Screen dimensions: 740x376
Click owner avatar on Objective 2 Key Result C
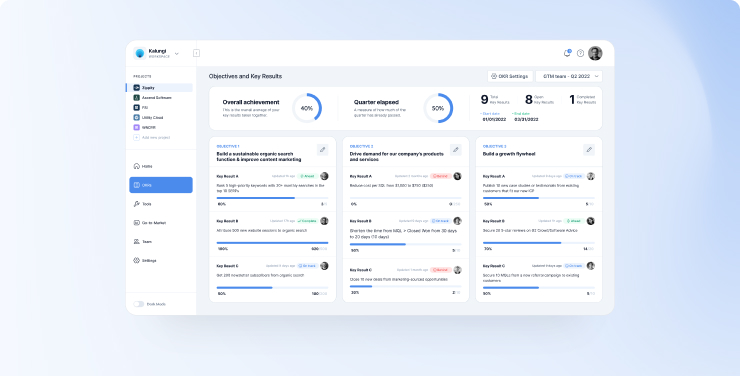457,270
